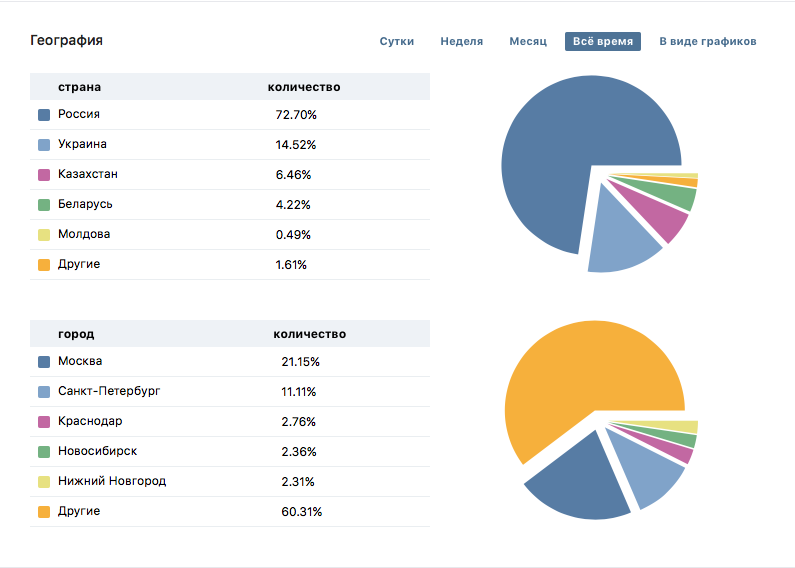
Task: Click the Украина light-blue color swatch
Action: (x=44, y=145)
